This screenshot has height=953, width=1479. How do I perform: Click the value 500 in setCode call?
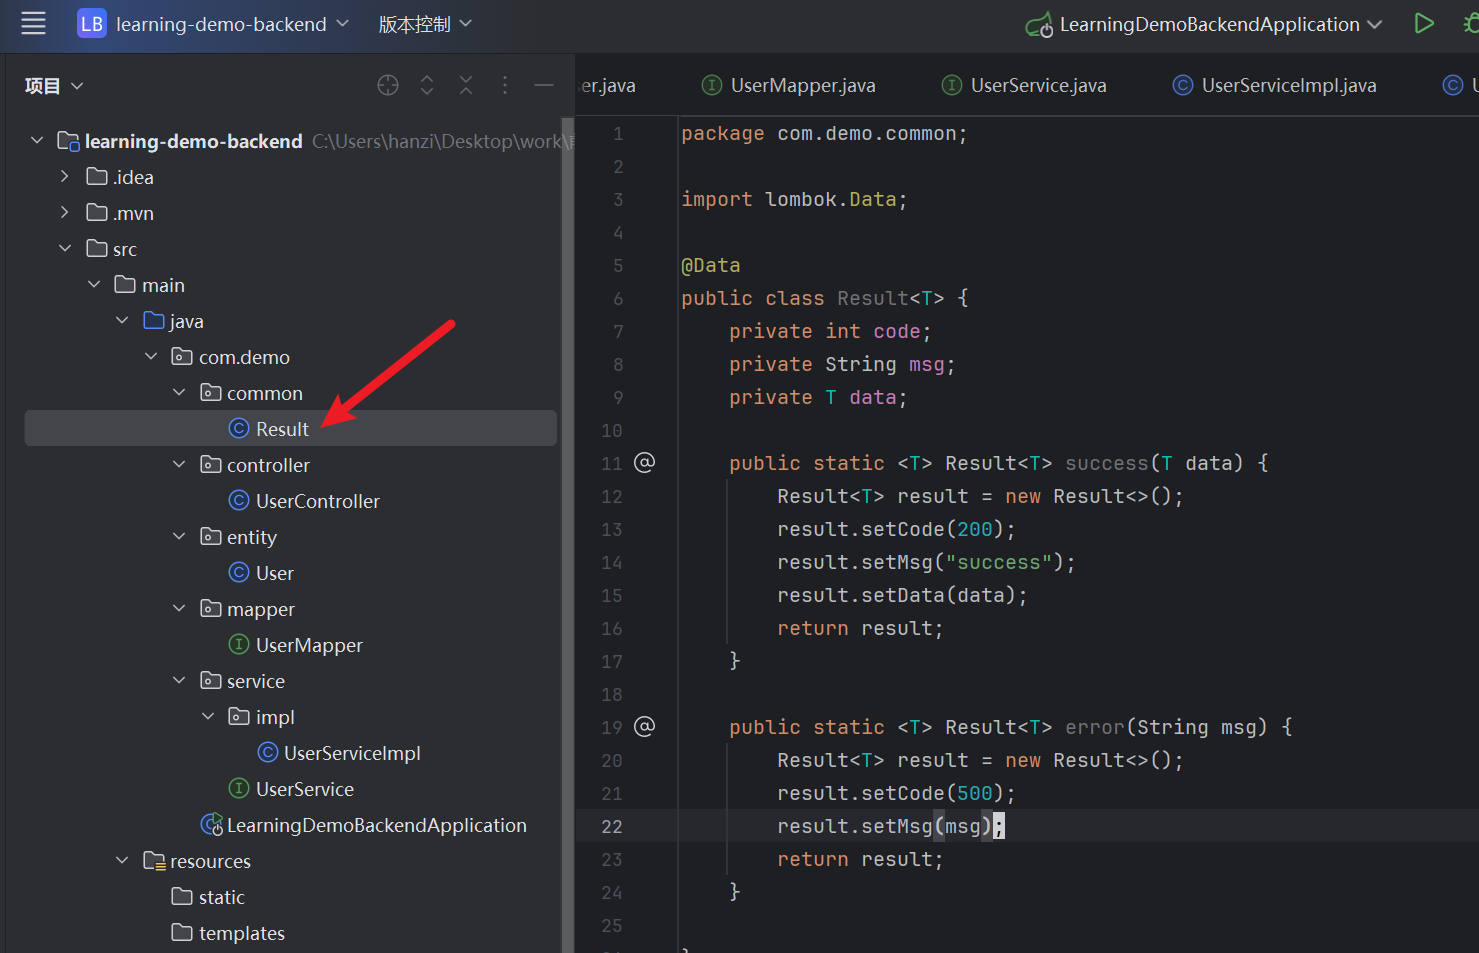pyautogui.click(x=975, y=793)
